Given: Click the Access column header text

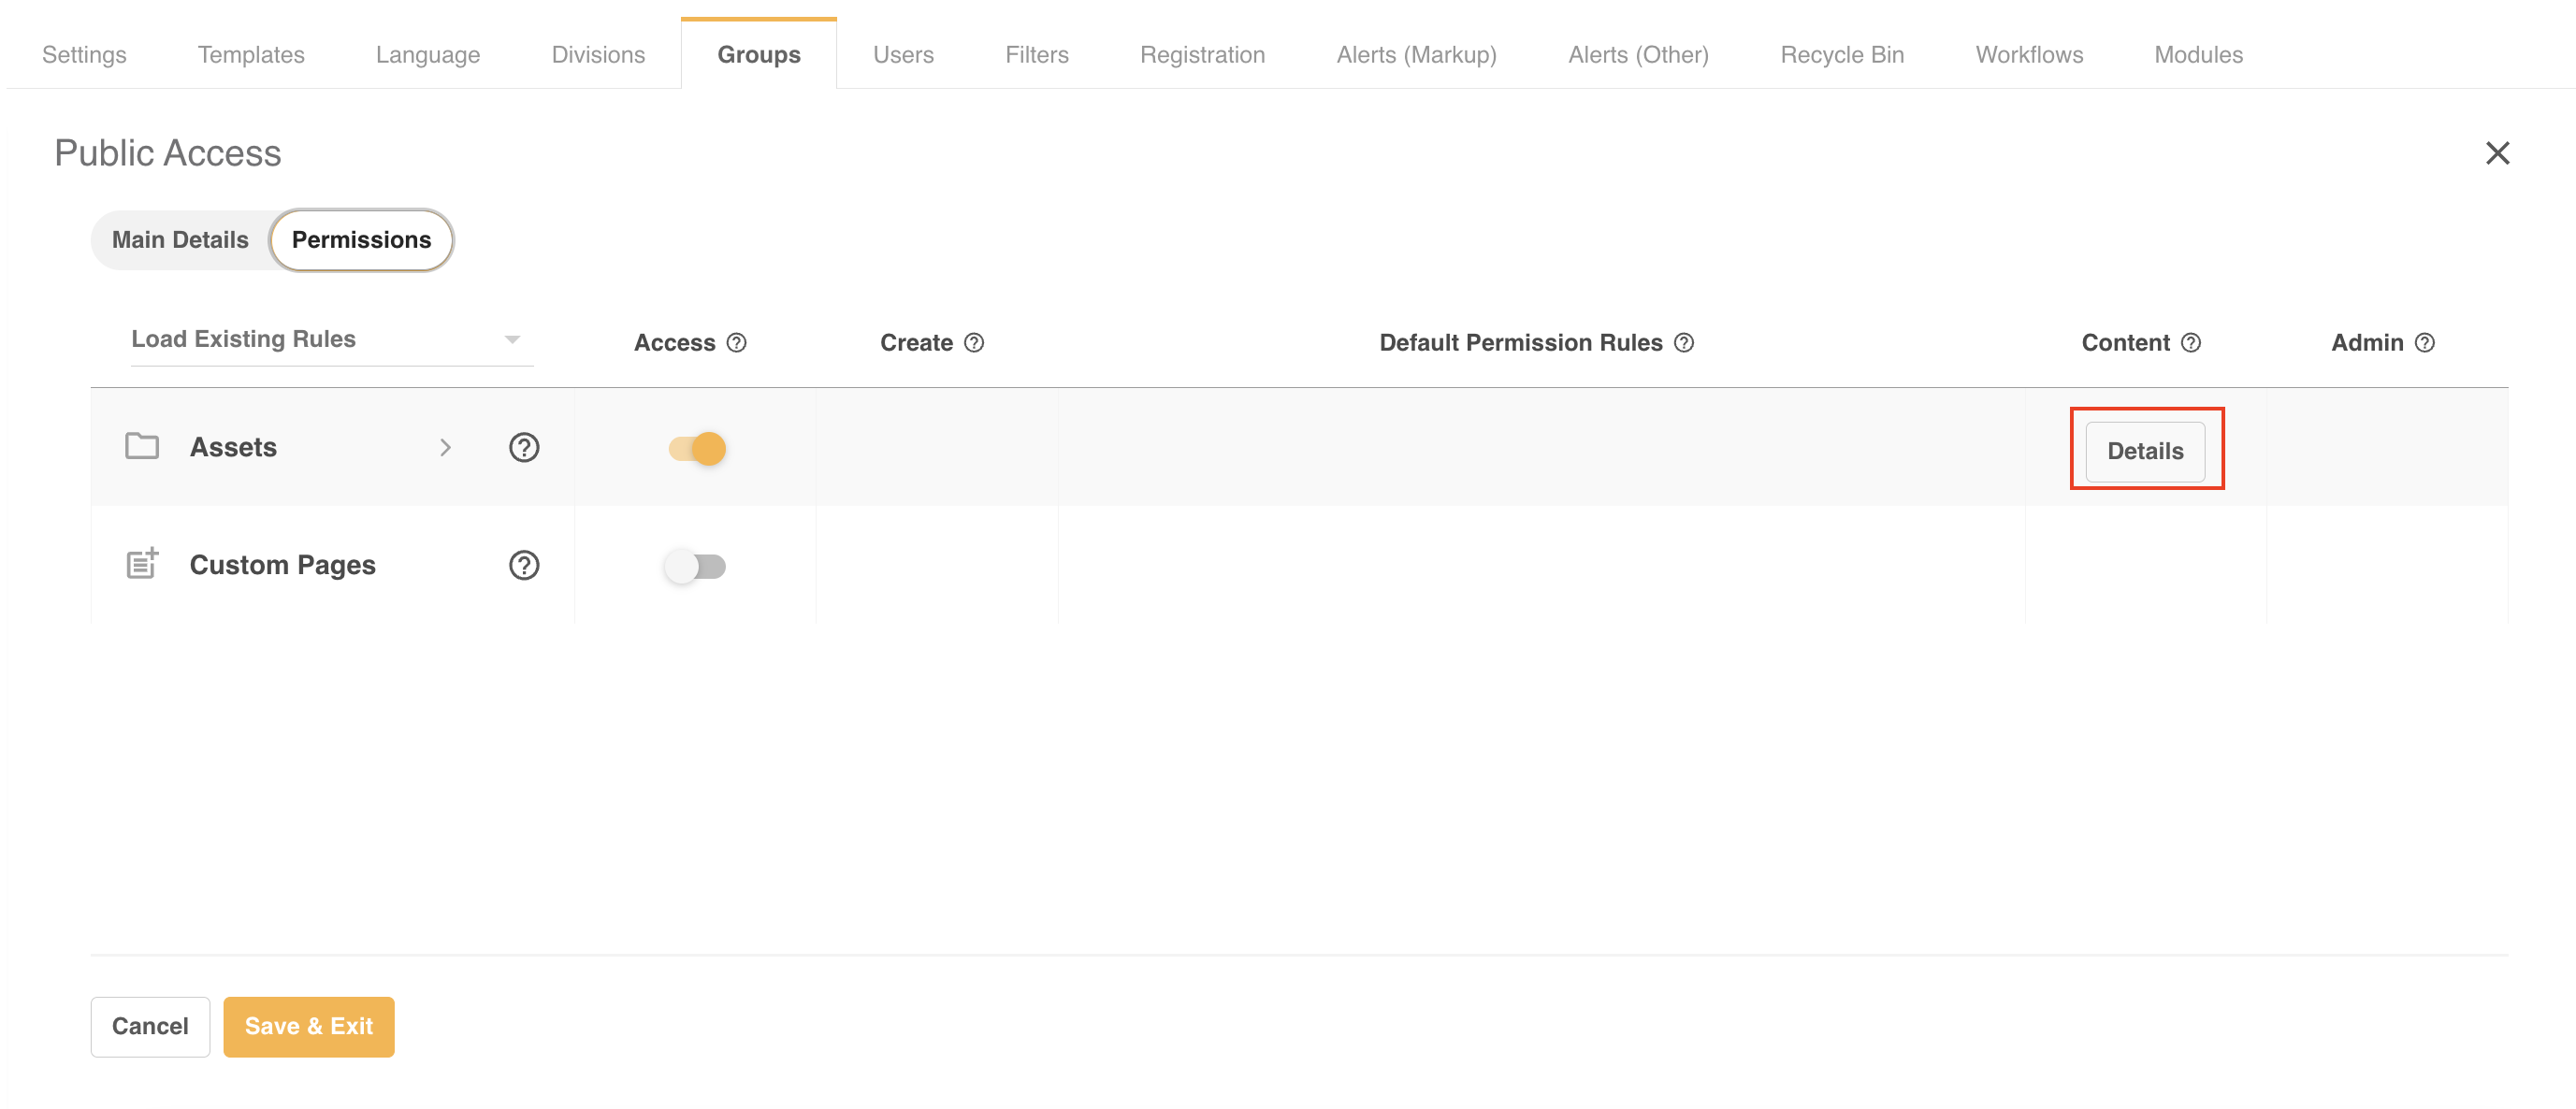Looking at the screenshot, I should pos(674,343).
